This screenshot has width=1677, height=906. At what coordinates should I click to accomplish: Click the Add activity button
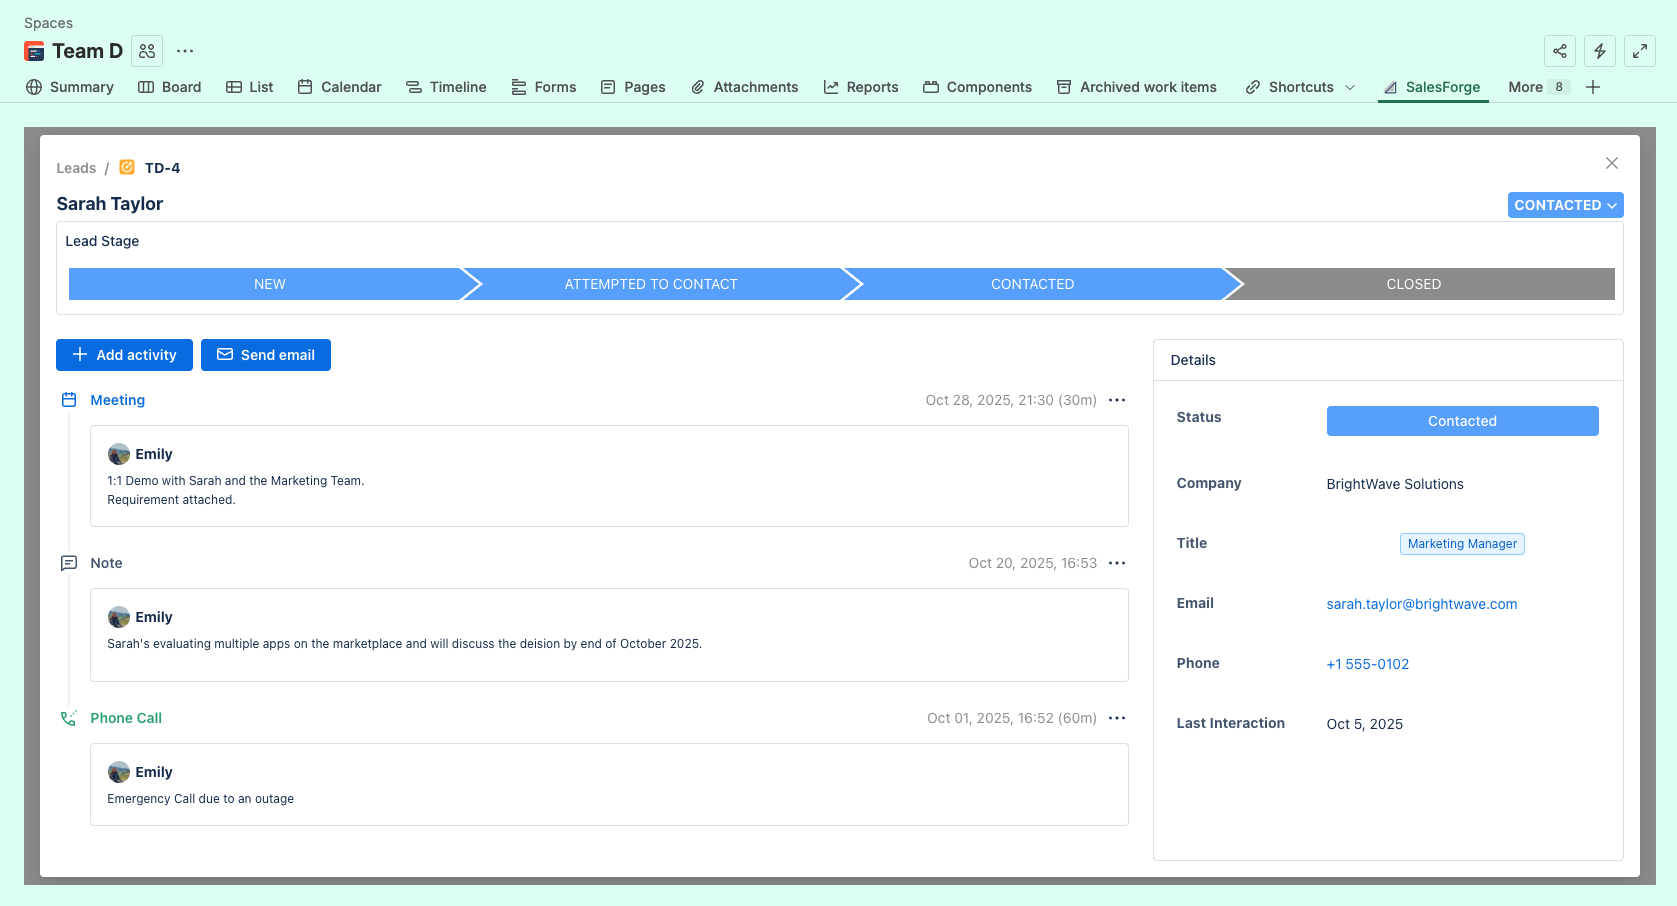(124, 355)
